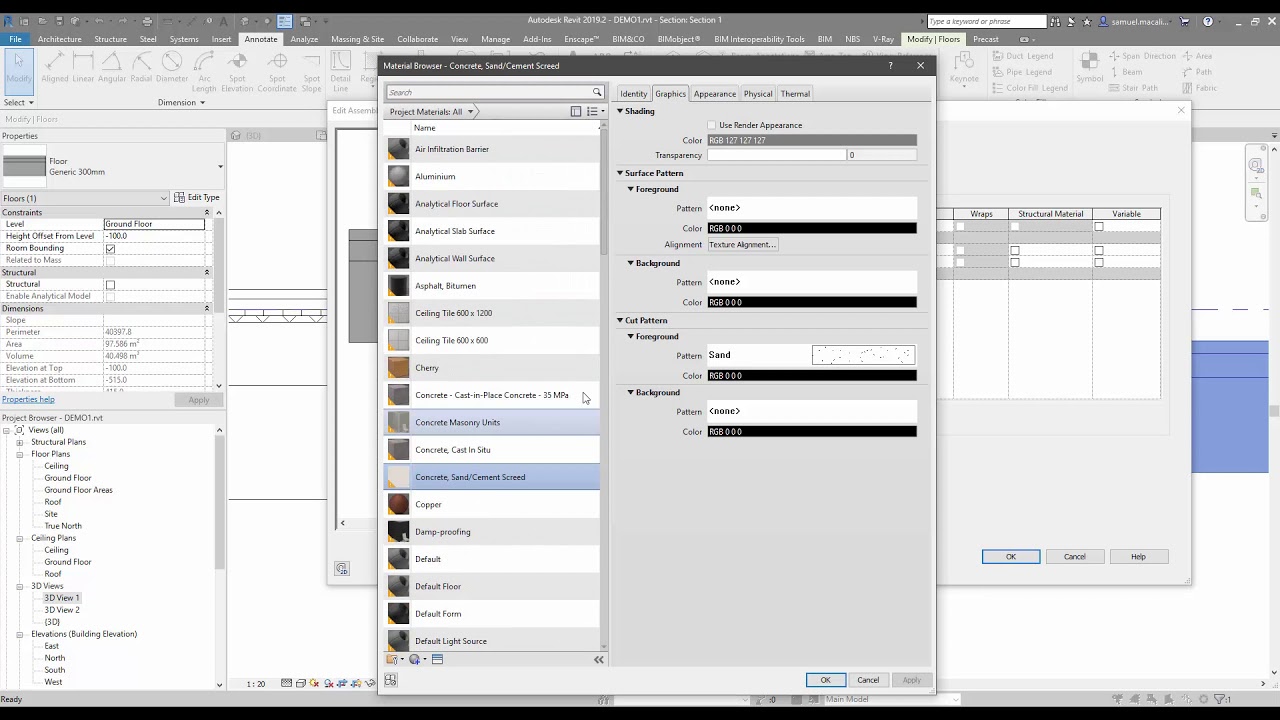Click the Print icon in quick access toolbar
The image size is (1280, 720).
click(x=147, y=21)
